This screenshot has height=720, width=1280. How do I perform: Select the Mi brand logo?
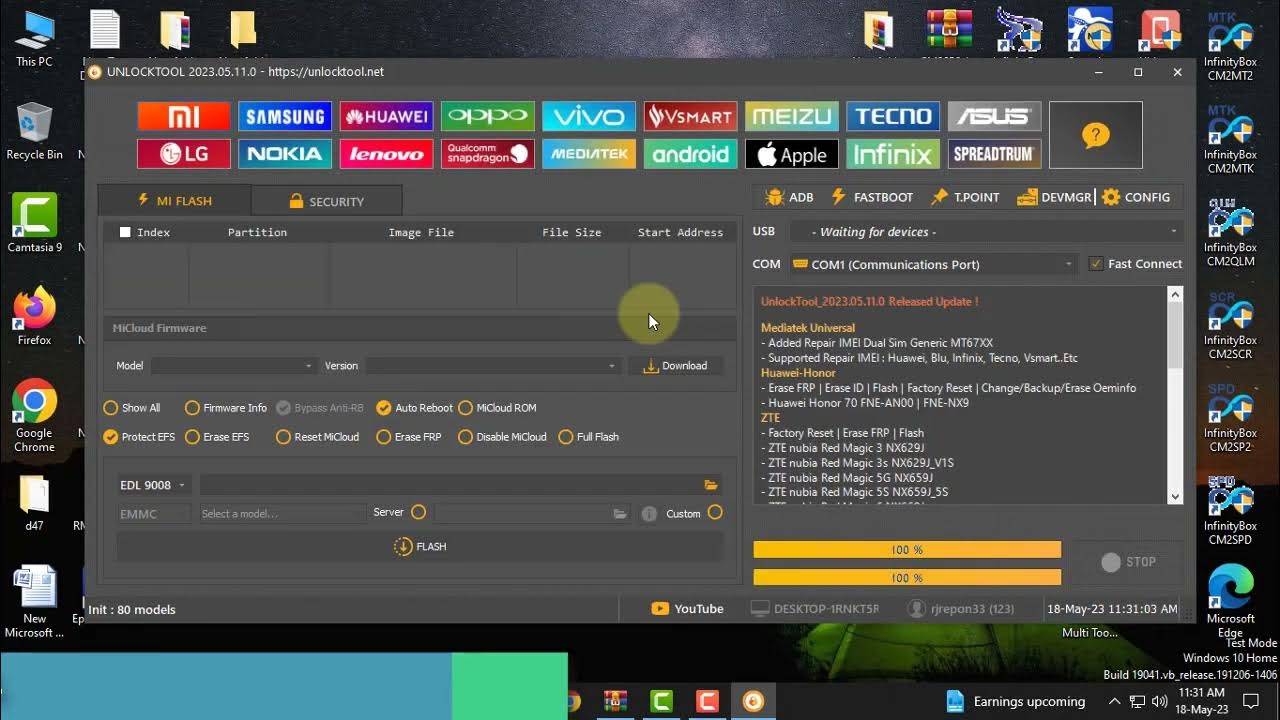pos(183,116)
